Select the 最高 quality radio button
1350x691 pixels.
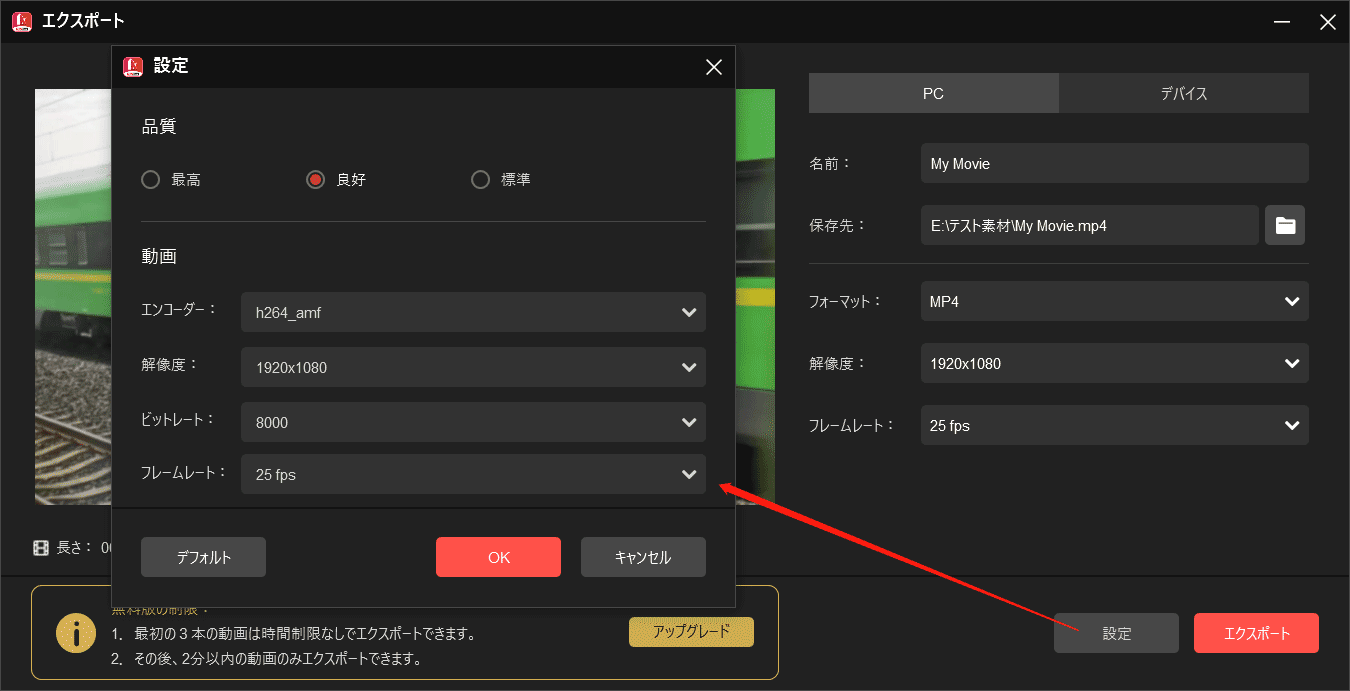pyautogui.click(x=150, y=179)
